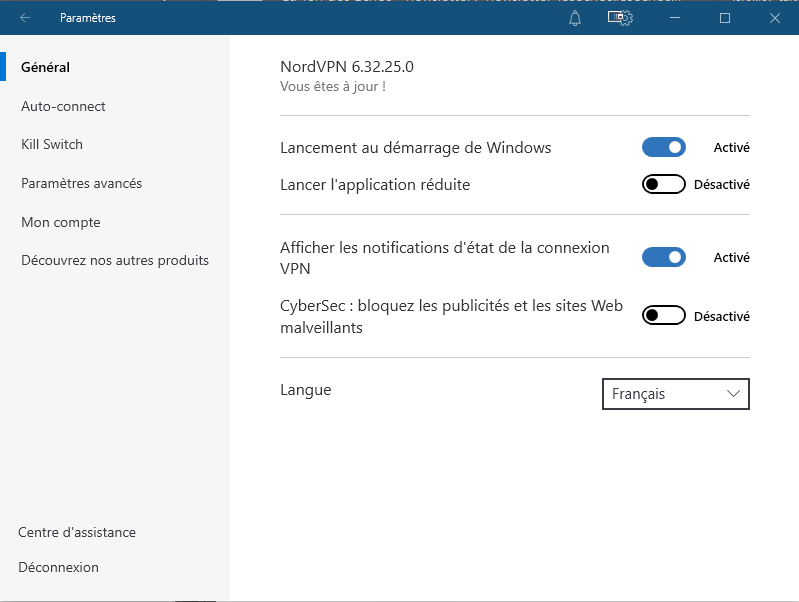Open the Kill Switch settings section
Viewport: 799px width, 602px height.
click(52, 144)
